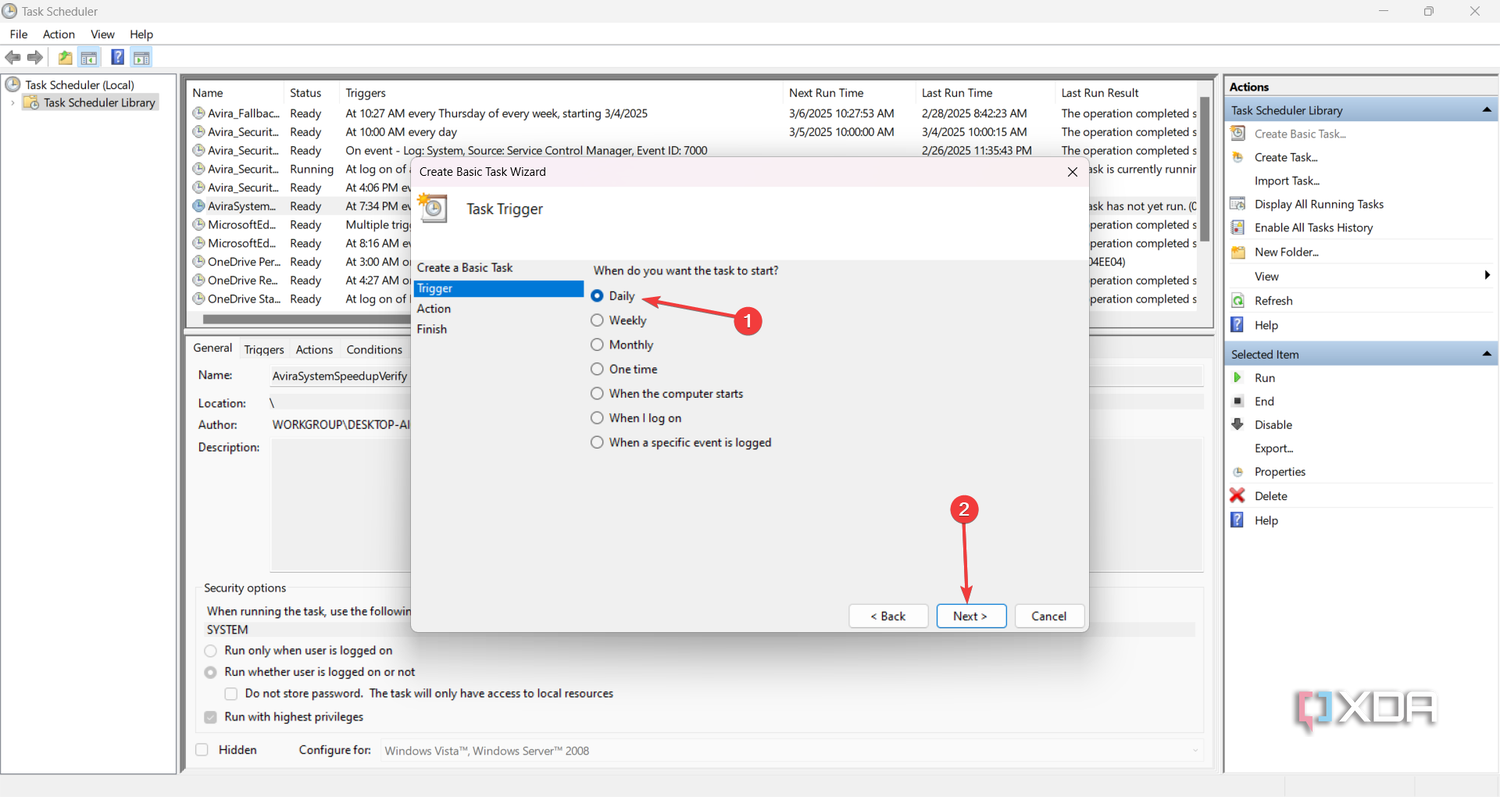Viewport: 1500px width, 797px height.
Task: Open the Action menu
Action: pyautogui.click(x=59, y=34)
